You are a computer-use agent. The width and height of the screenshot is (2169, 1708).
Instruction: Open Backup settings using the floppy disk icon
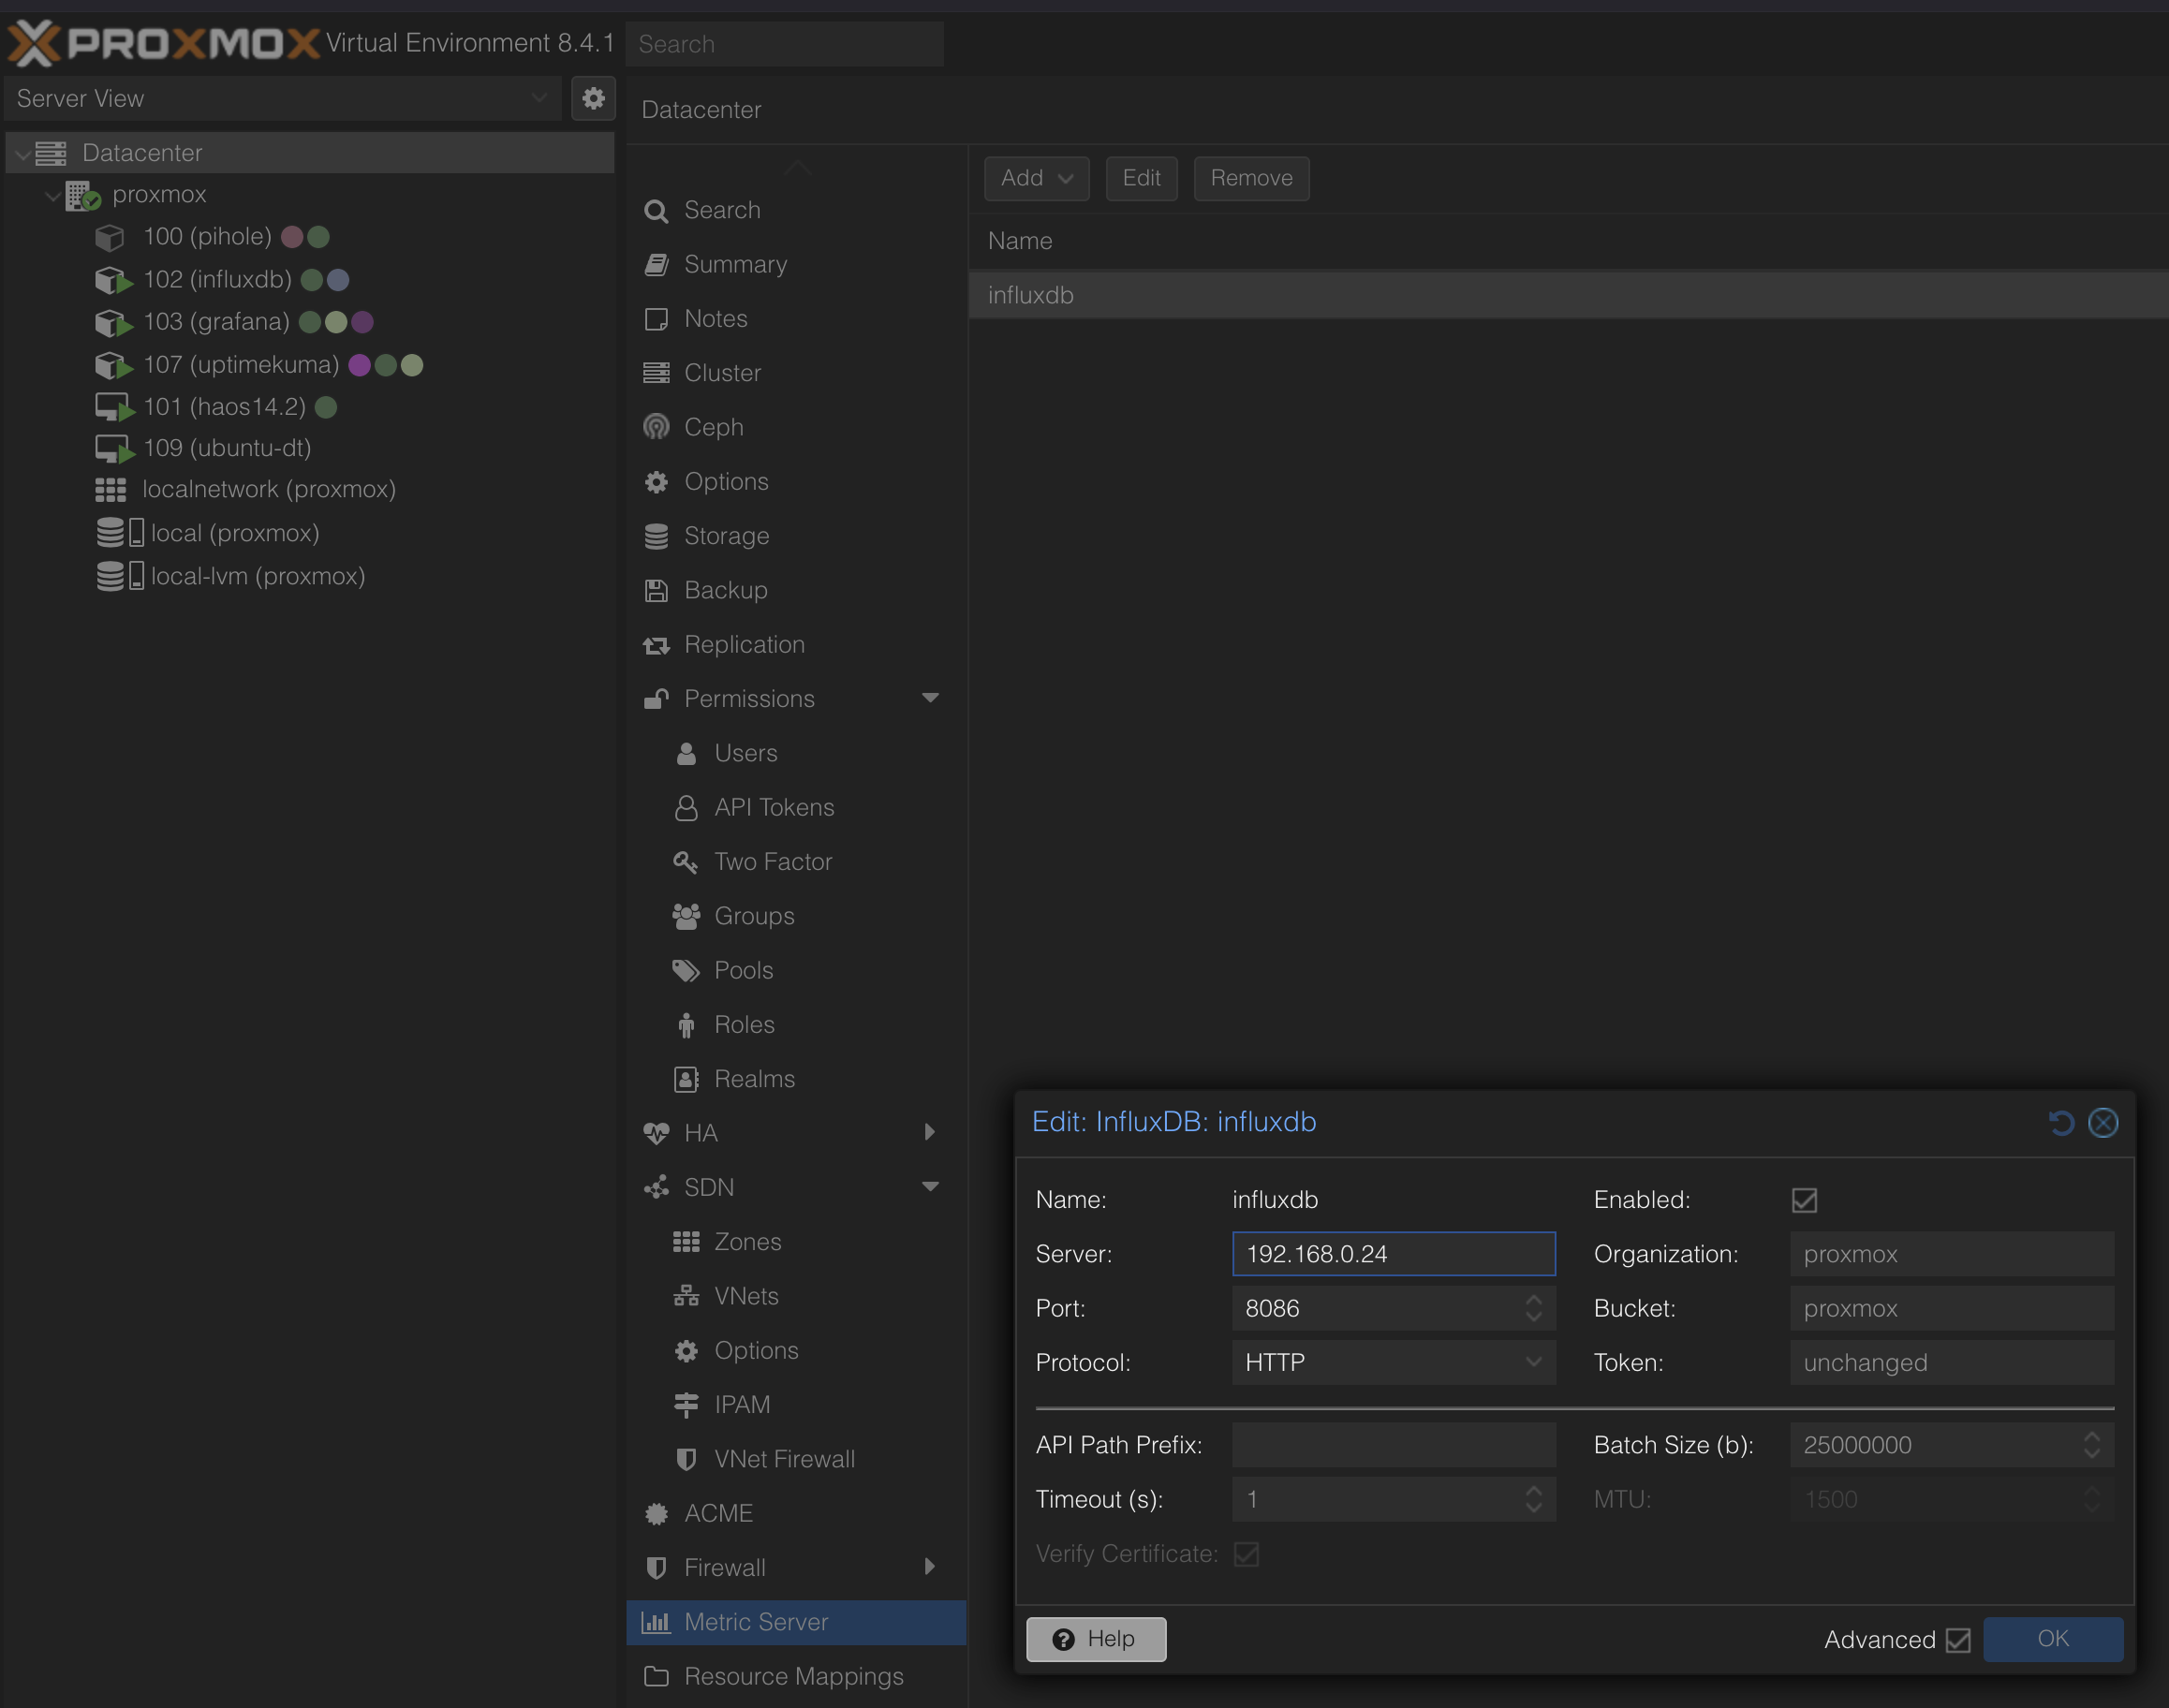point(657,590)
